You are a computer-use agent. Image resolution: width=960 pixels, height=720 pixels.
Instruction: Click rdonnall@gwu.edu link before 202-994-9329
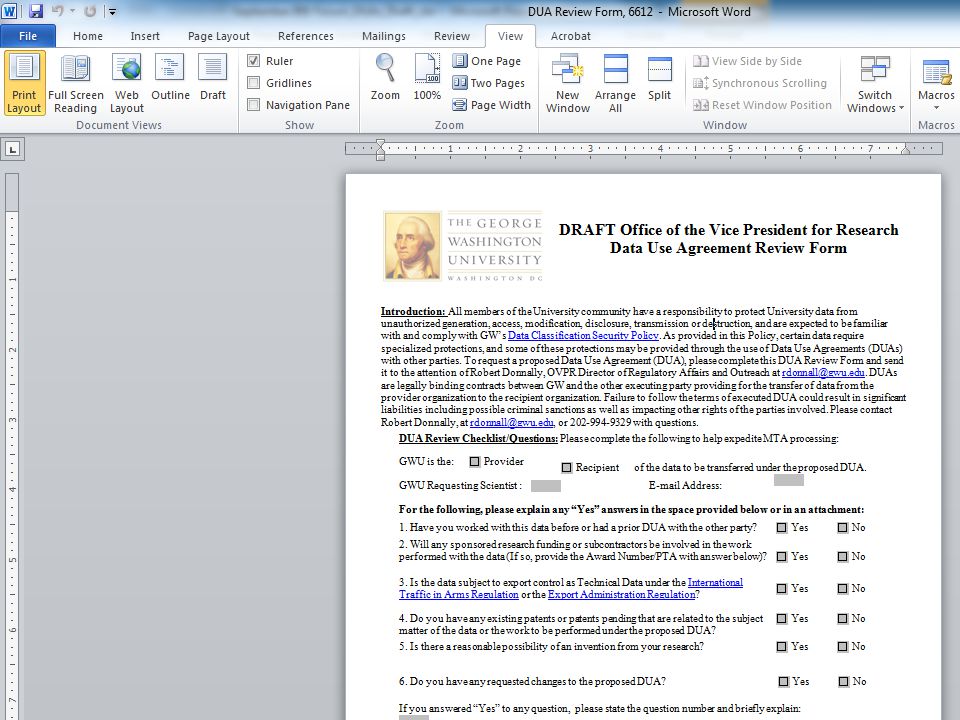511,422
